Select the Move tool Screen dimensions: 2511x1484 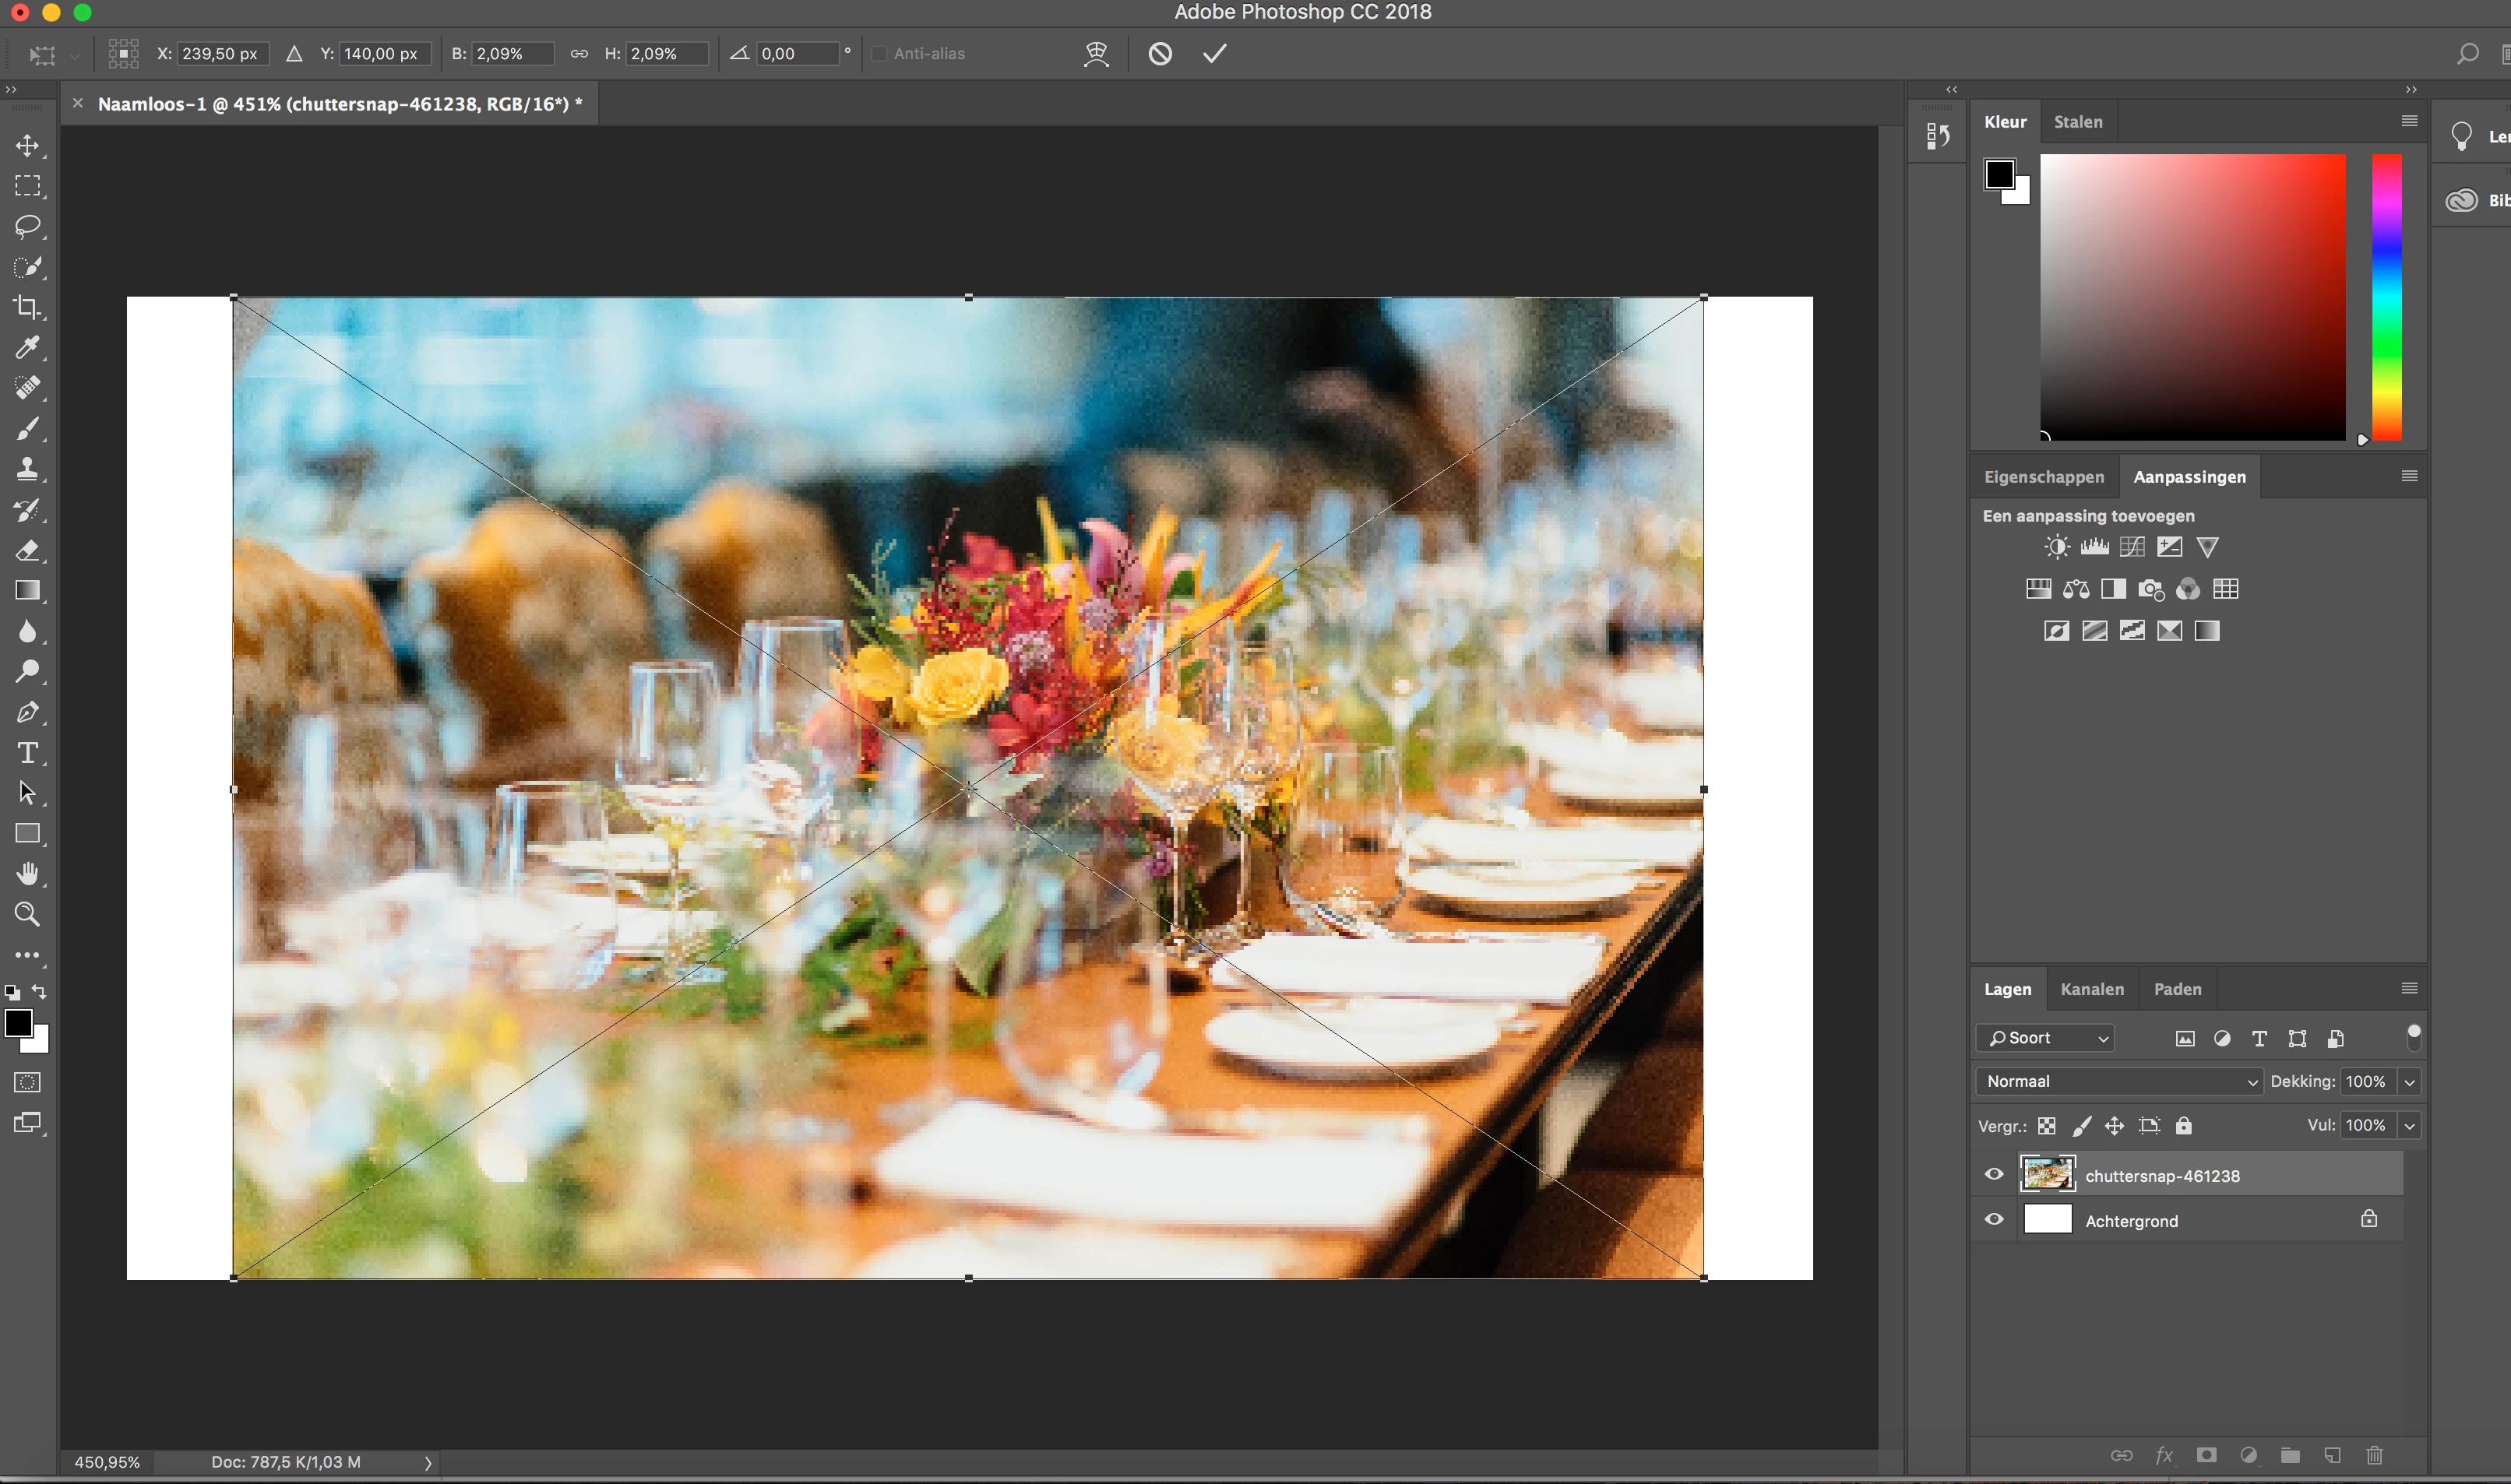[27, 146]
